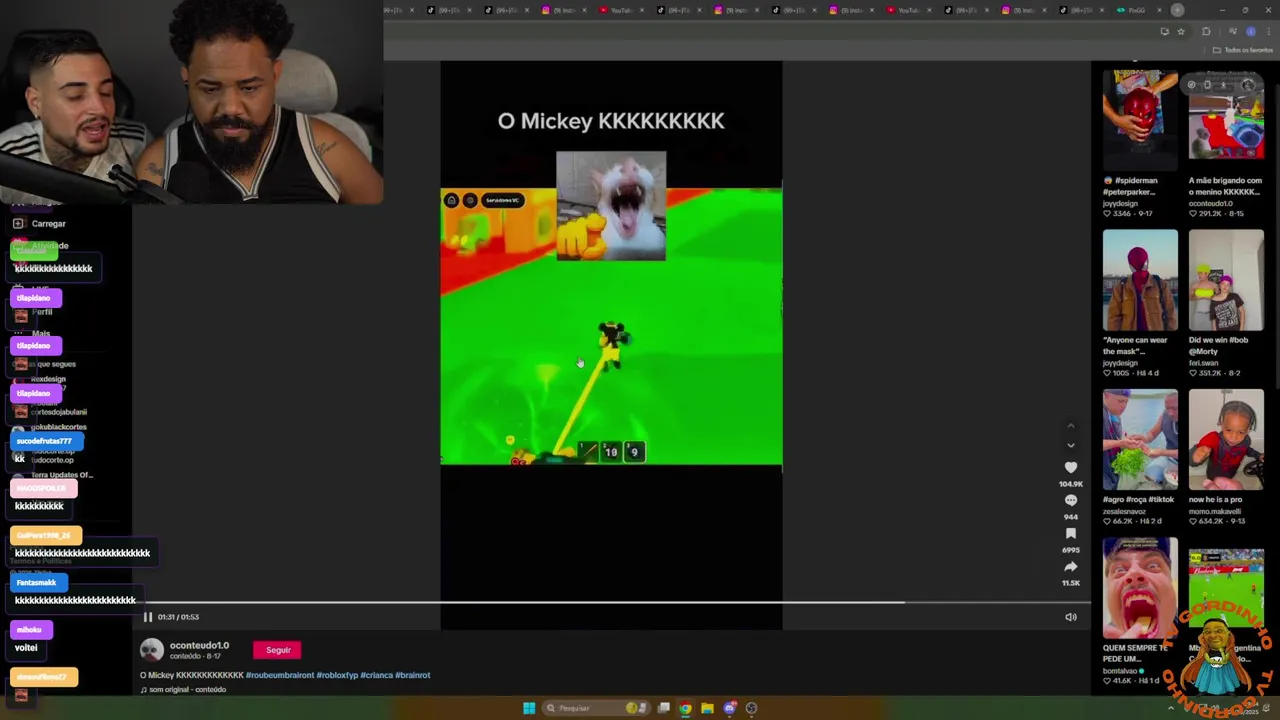1280x720 pixels.
Task: Open 'A mãe brigando com o menino' thumbnail
Action: coord(1226,115)
